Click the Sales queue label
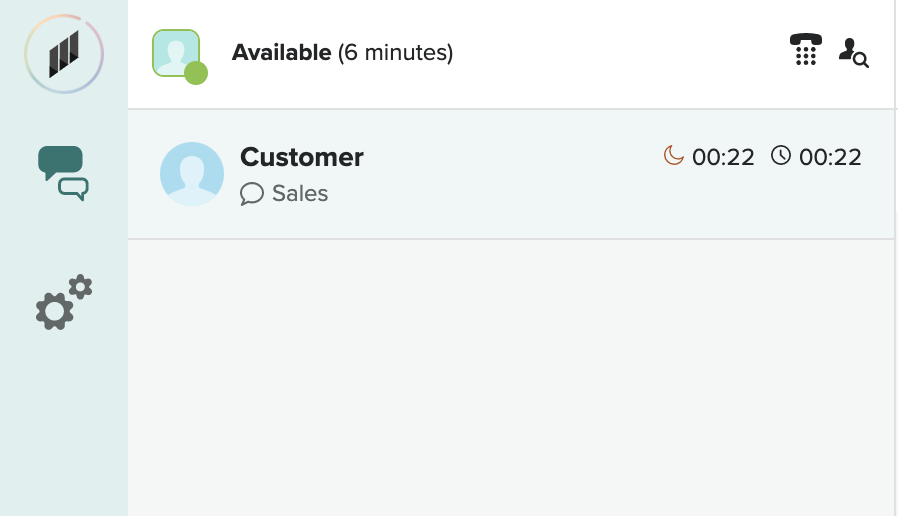 point(300,194)
